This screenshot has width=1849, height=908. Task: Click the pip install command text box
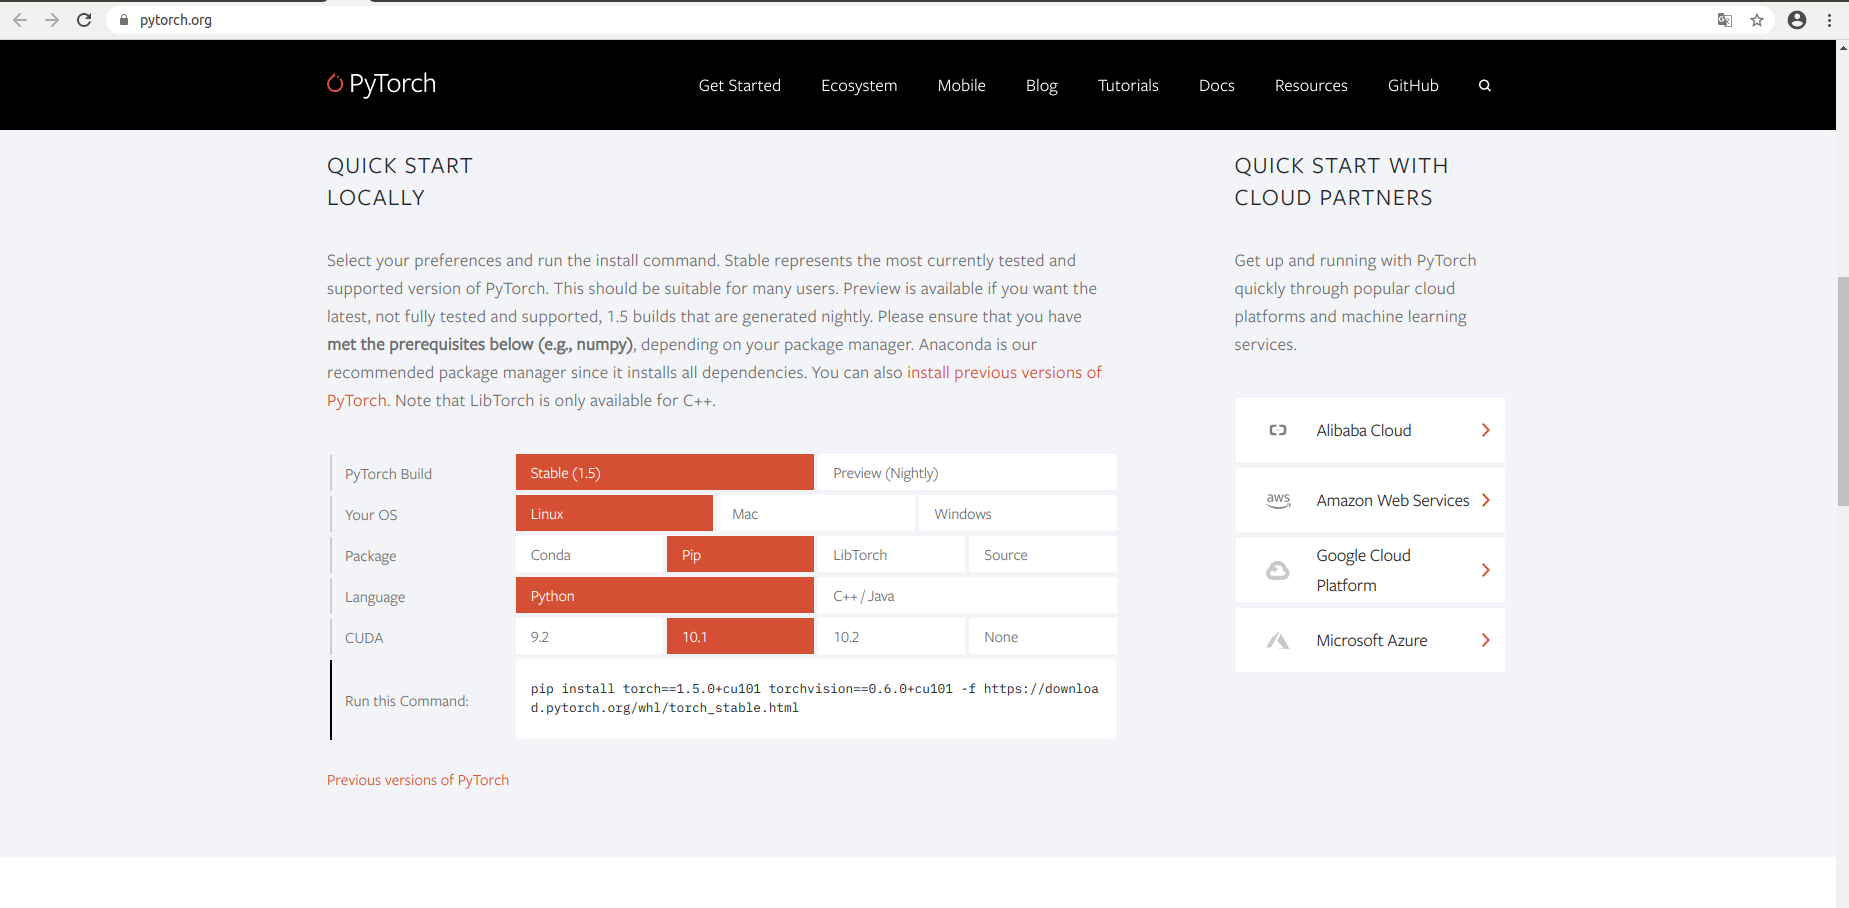tap(816, 699)
